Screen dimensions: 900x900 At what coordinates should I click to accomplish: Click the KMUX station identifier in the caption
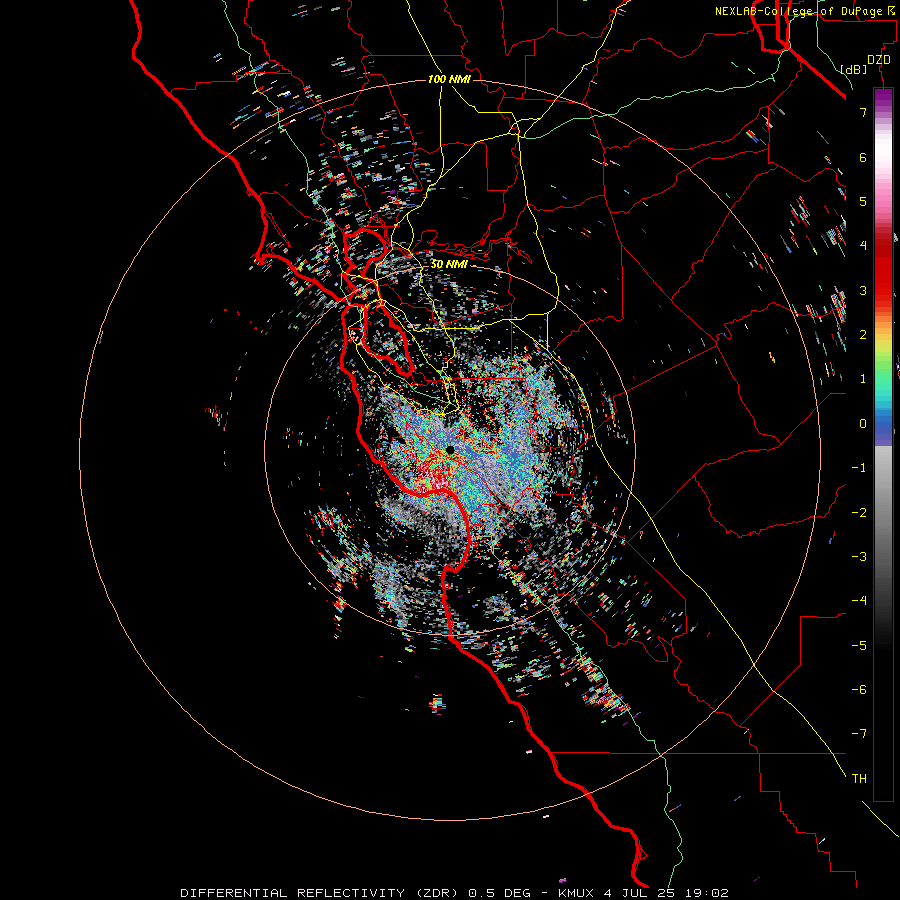[577, 893]
